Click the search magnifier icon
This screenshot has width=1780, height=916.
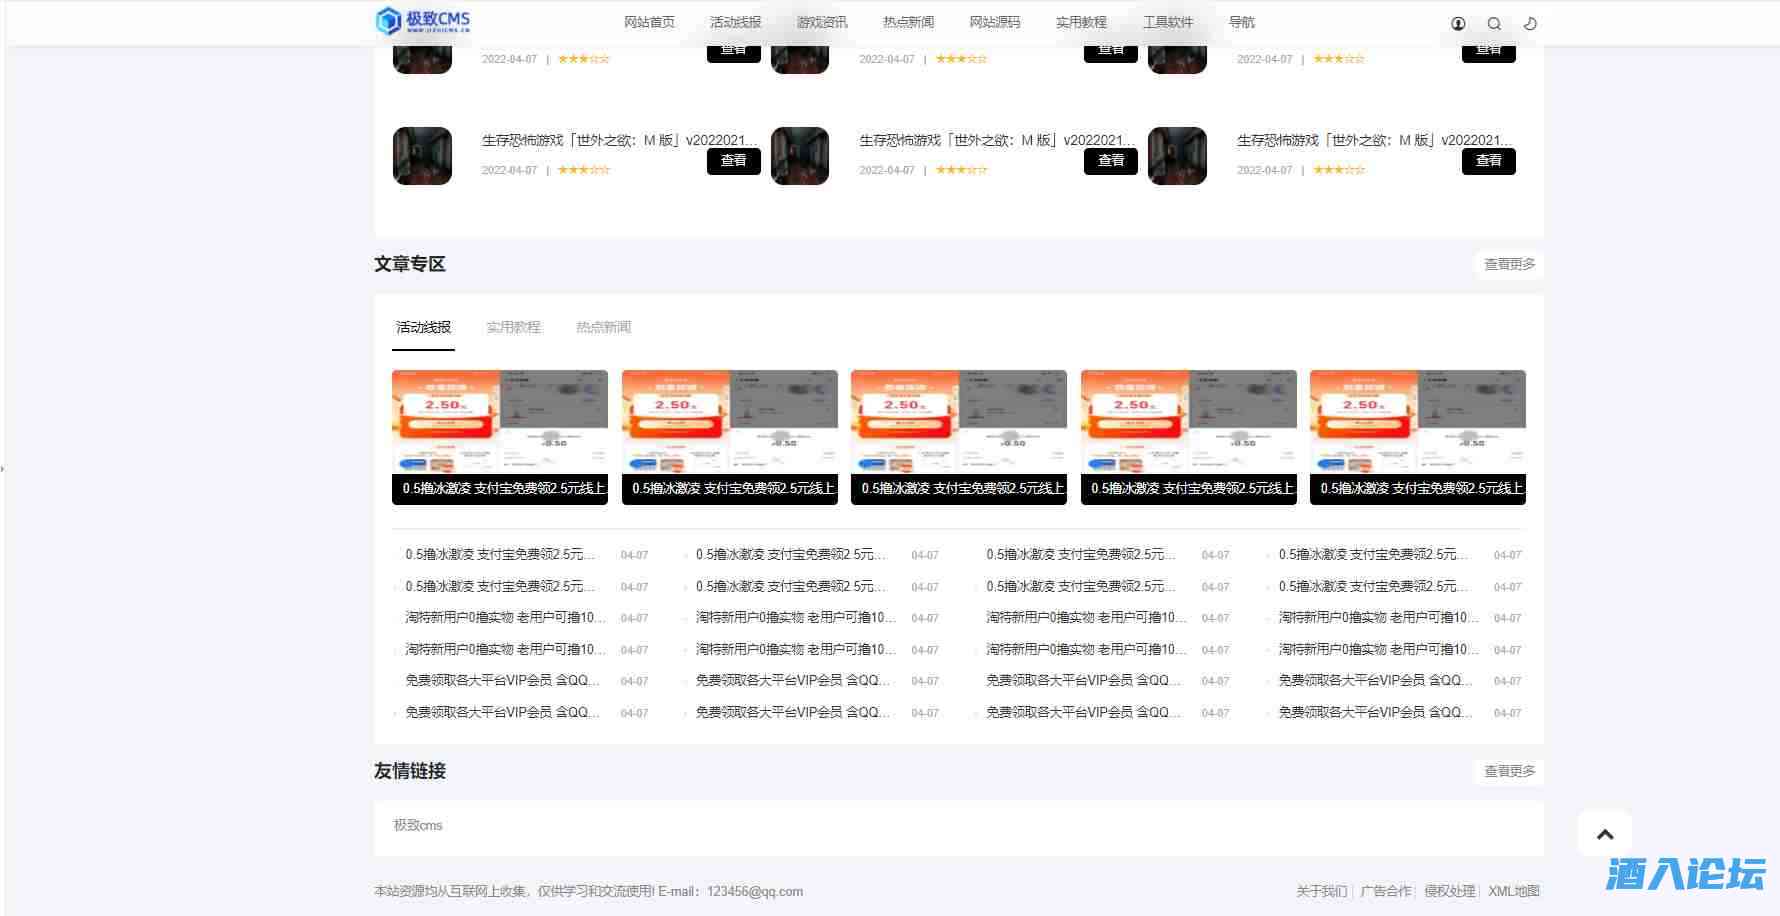pyautogui.click(x=1494, y=24)
